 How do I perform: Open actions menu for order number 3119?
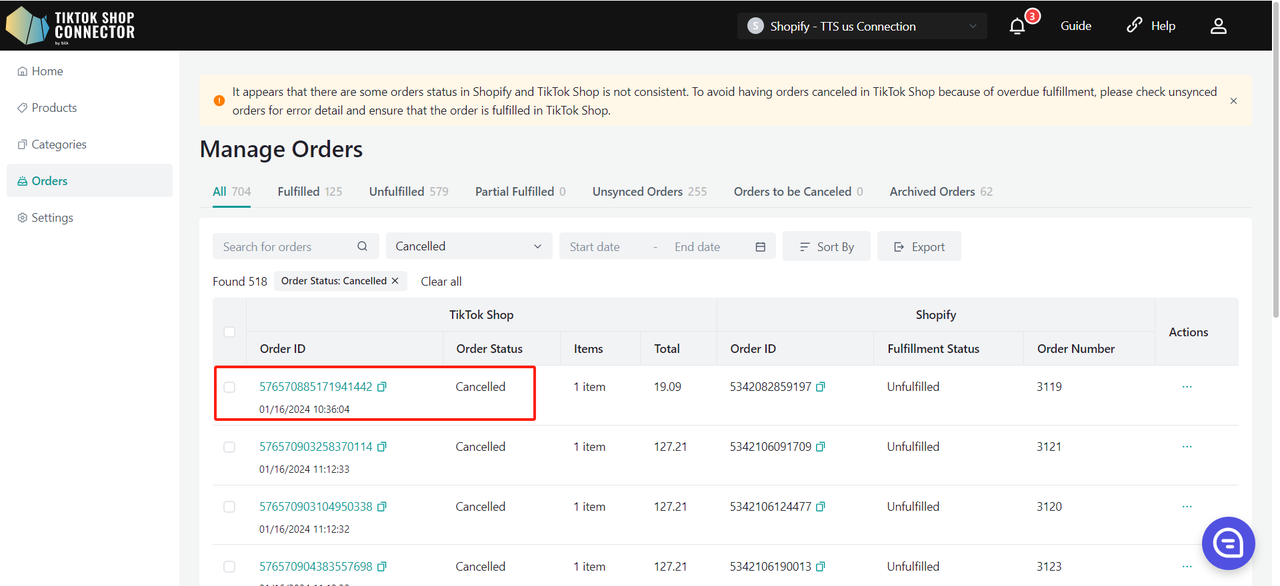pyautogui.click(x=1187, y=387)
